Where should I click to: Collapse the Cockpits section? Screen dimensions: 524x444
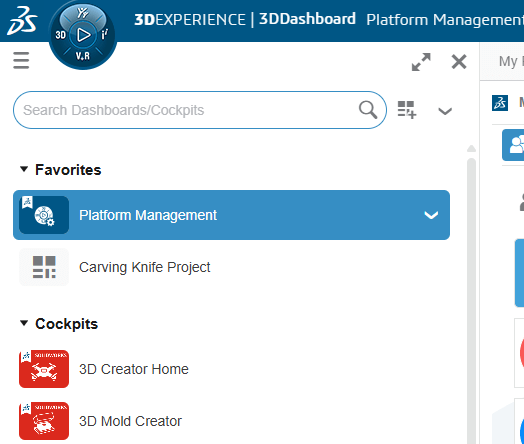(x=24, y=323)
